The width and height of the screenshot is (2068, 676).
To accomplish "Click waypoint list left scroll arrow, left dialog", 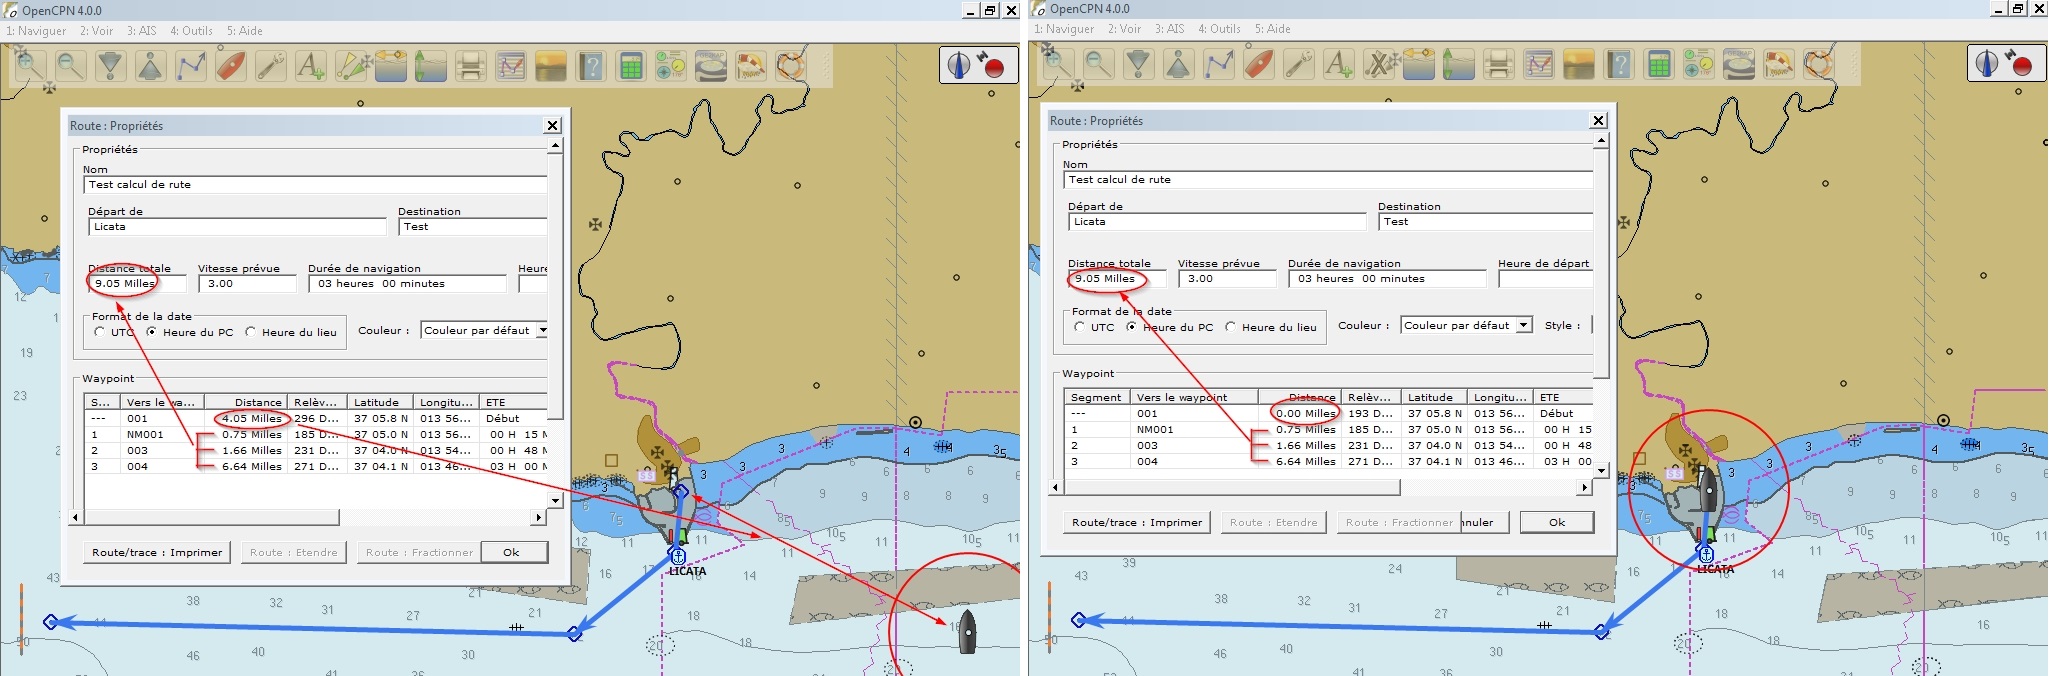I will pyautogui.click(x=75, y=517).
